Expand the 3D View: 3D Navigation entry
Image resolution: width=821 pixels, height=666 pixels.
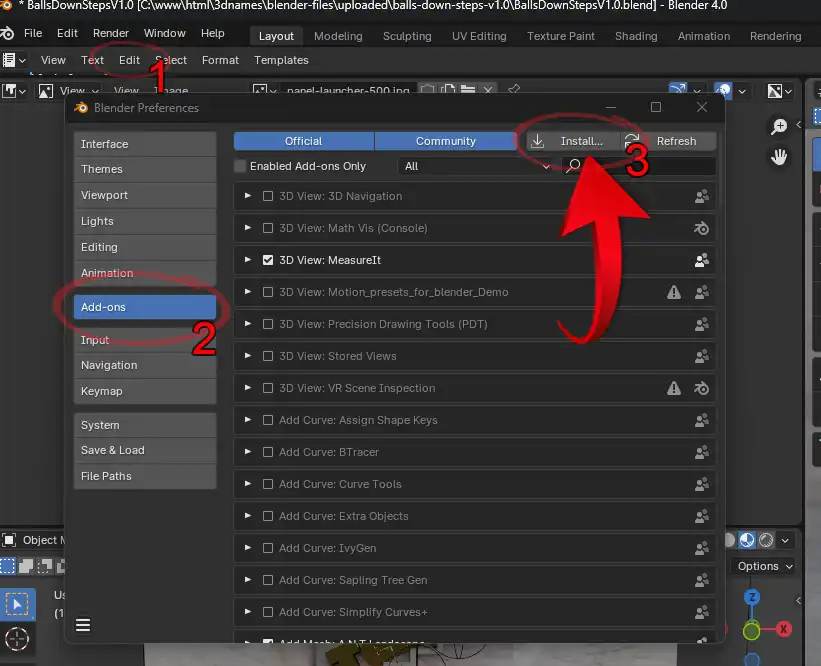[248, 196]
